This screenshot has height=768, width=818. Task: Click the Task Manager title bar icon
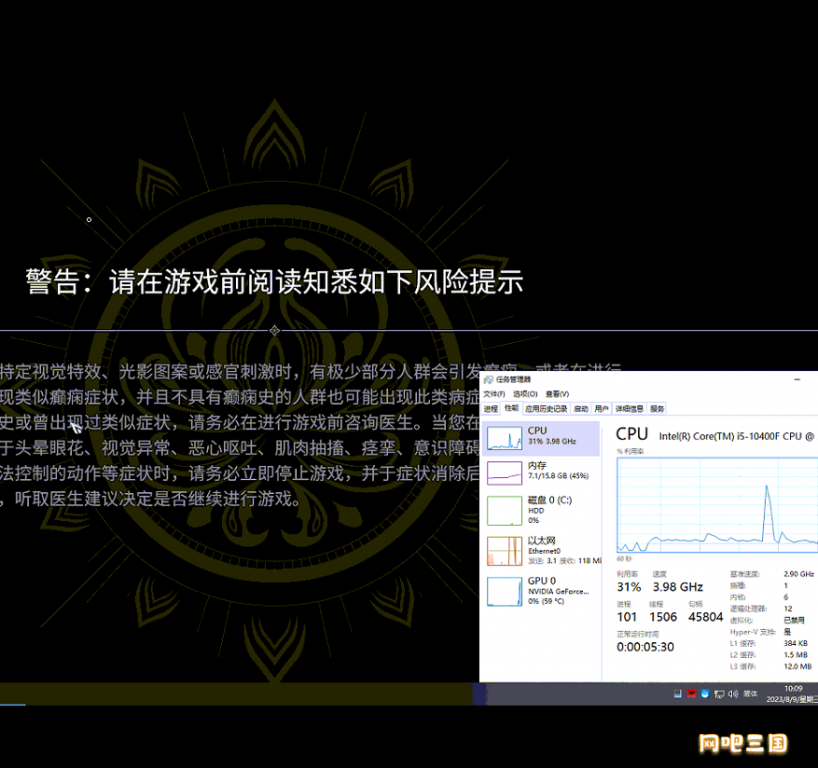tap(488, 379)
